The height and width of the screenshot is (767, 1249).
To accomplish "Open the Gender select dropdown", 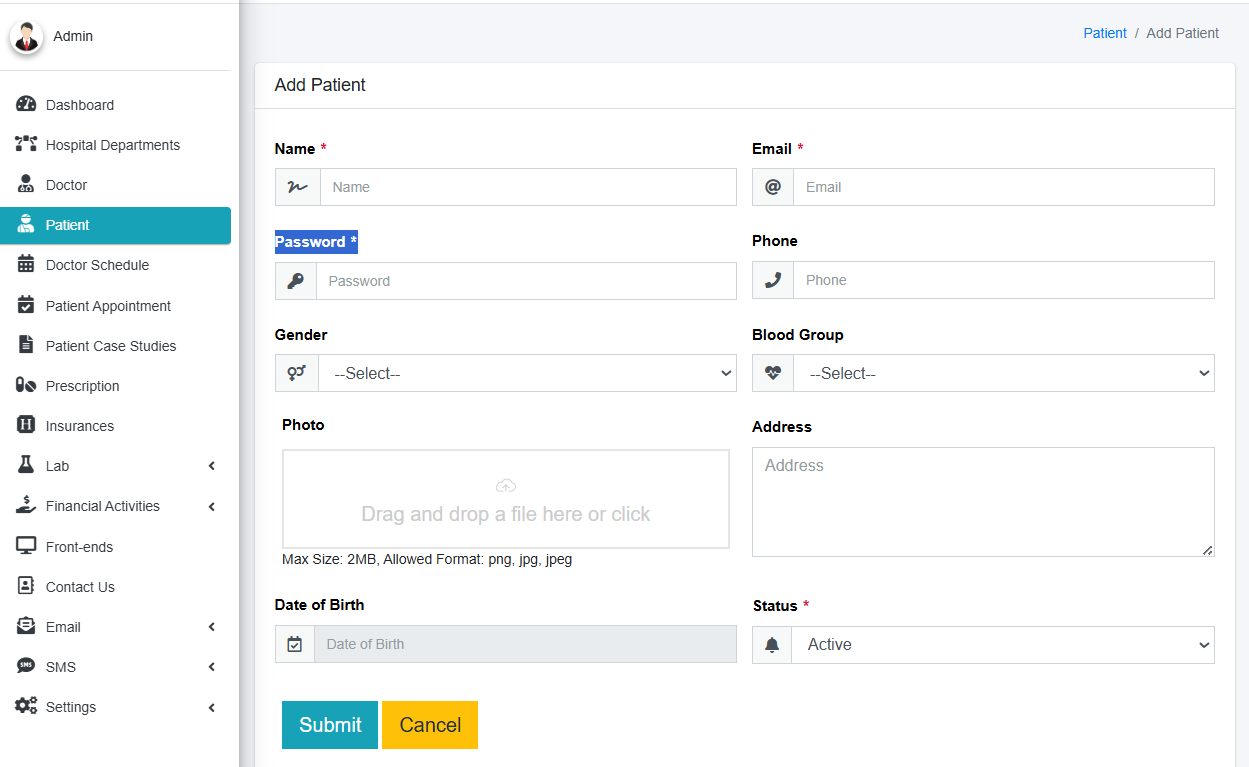I will (527, 373).
